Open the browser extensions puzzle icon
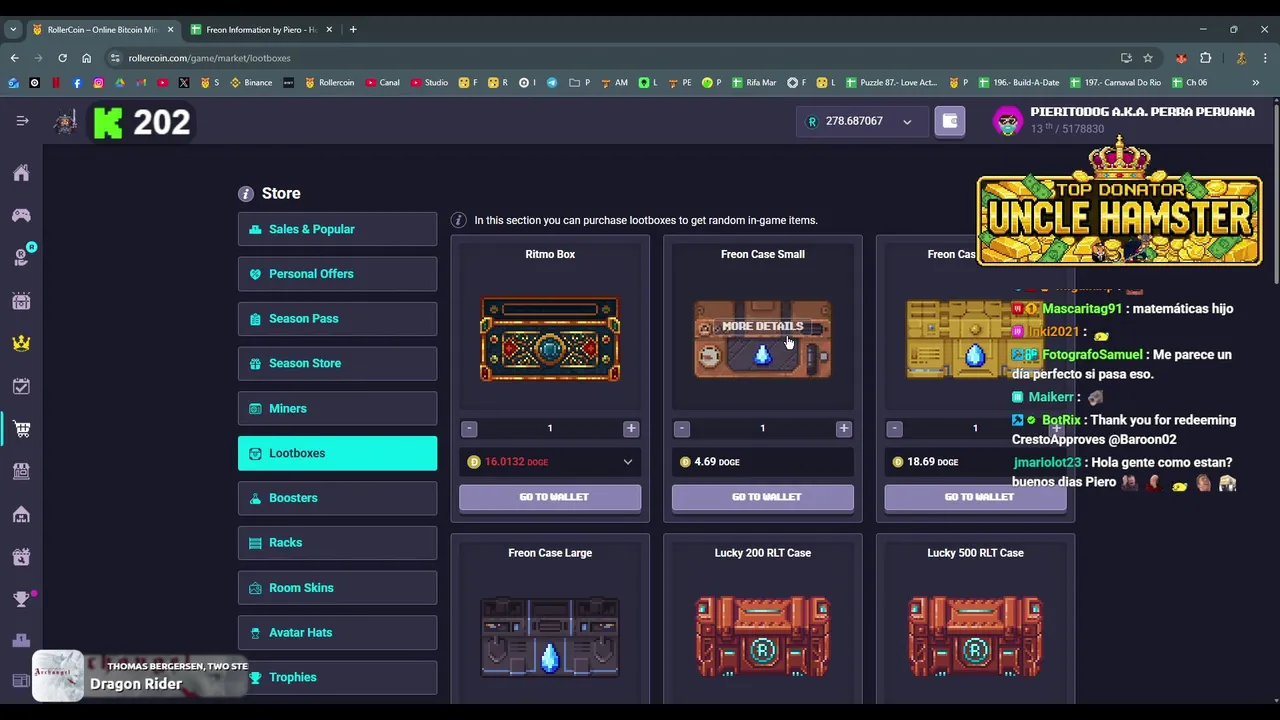 tap(1205, 58)
